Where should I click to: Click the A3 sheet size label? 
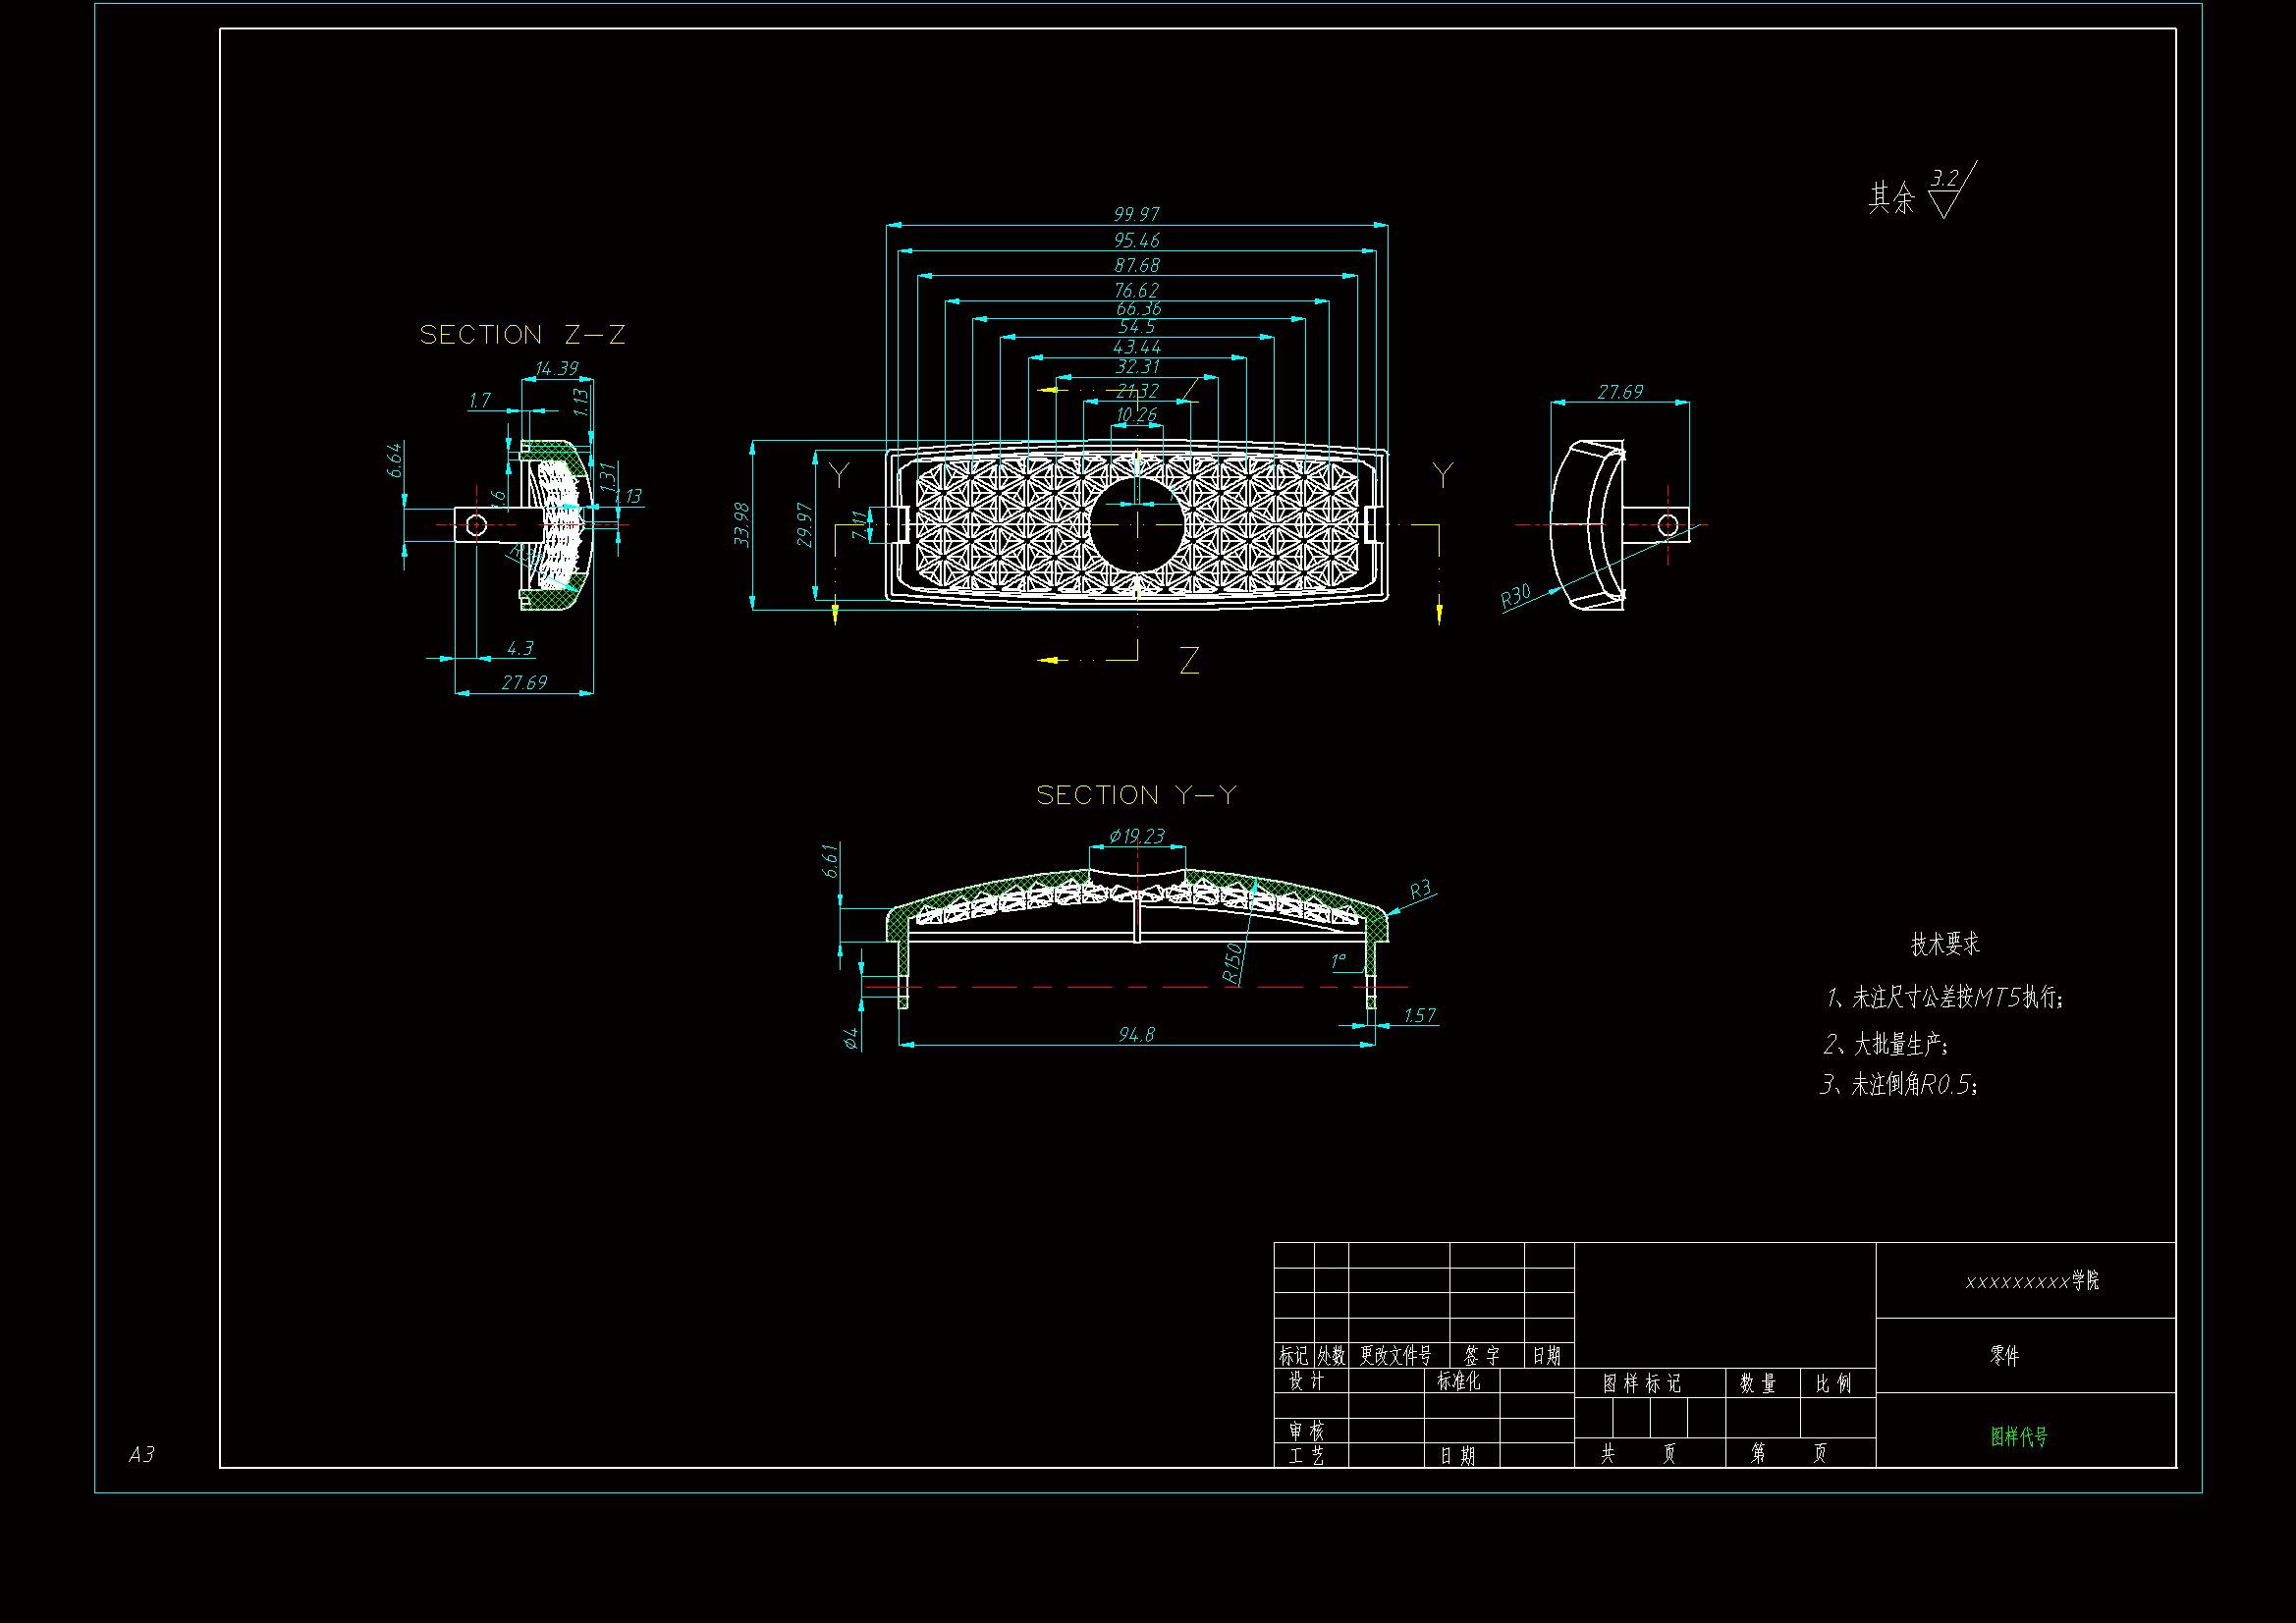[141, 1454]
